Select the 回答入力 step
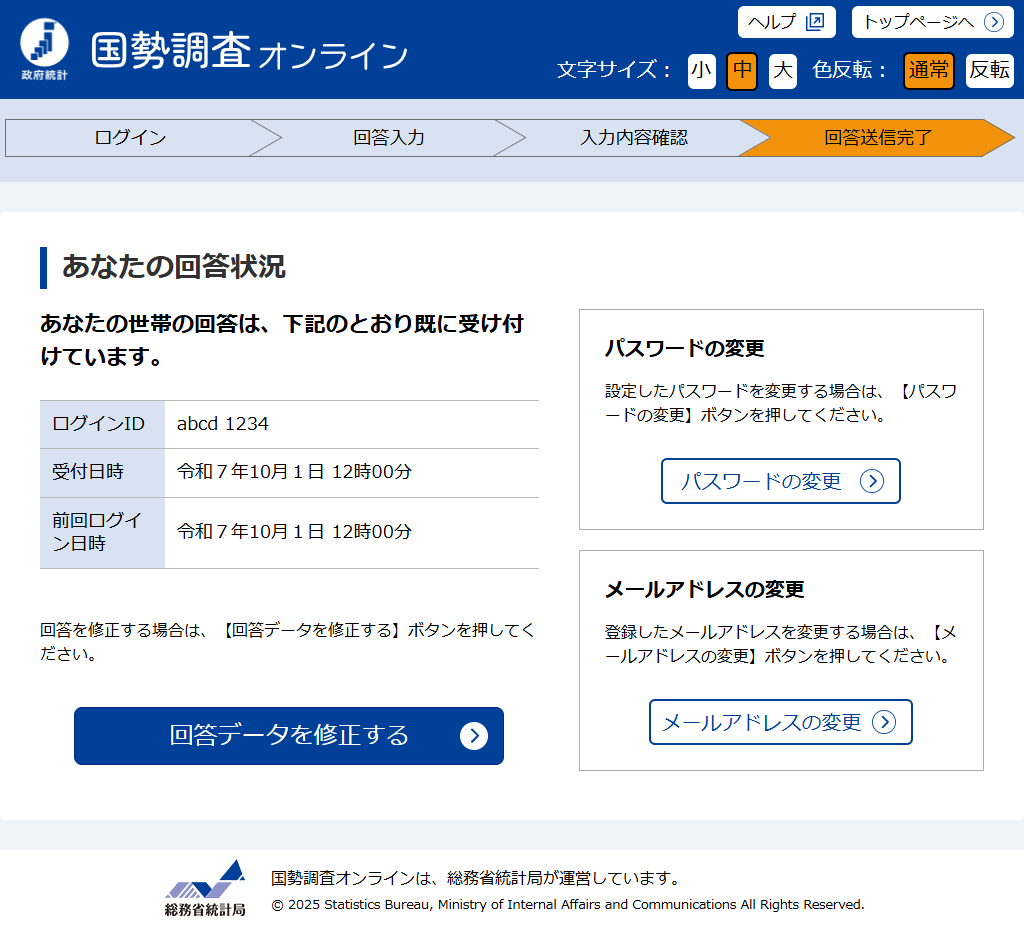The width and height of the screenshot is (1024, 932). tap(389, 138)
